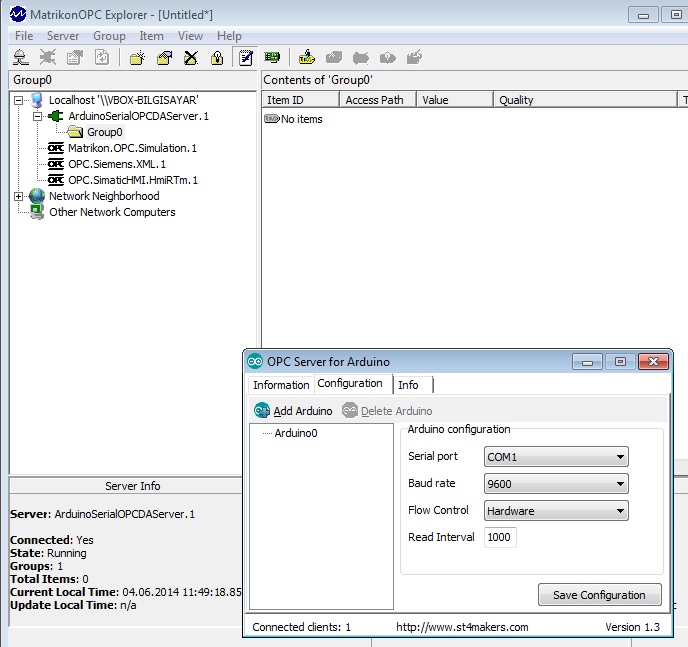688x647 pixels.
Task: Select Other Network Computers node
Action: (112, 212)
